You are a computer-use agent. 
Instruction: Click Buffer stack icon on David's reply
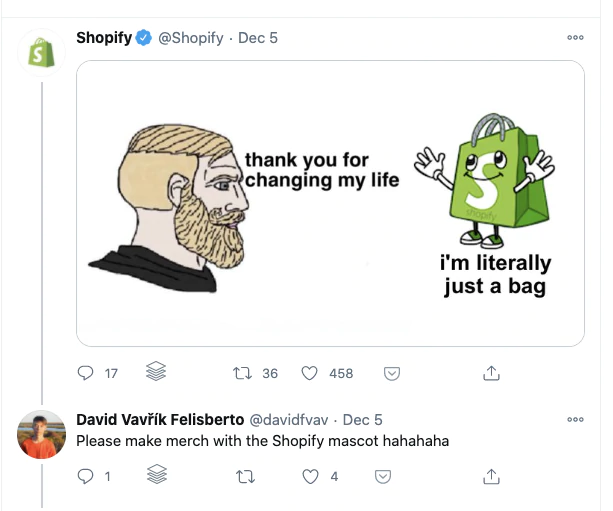point(155,477)
